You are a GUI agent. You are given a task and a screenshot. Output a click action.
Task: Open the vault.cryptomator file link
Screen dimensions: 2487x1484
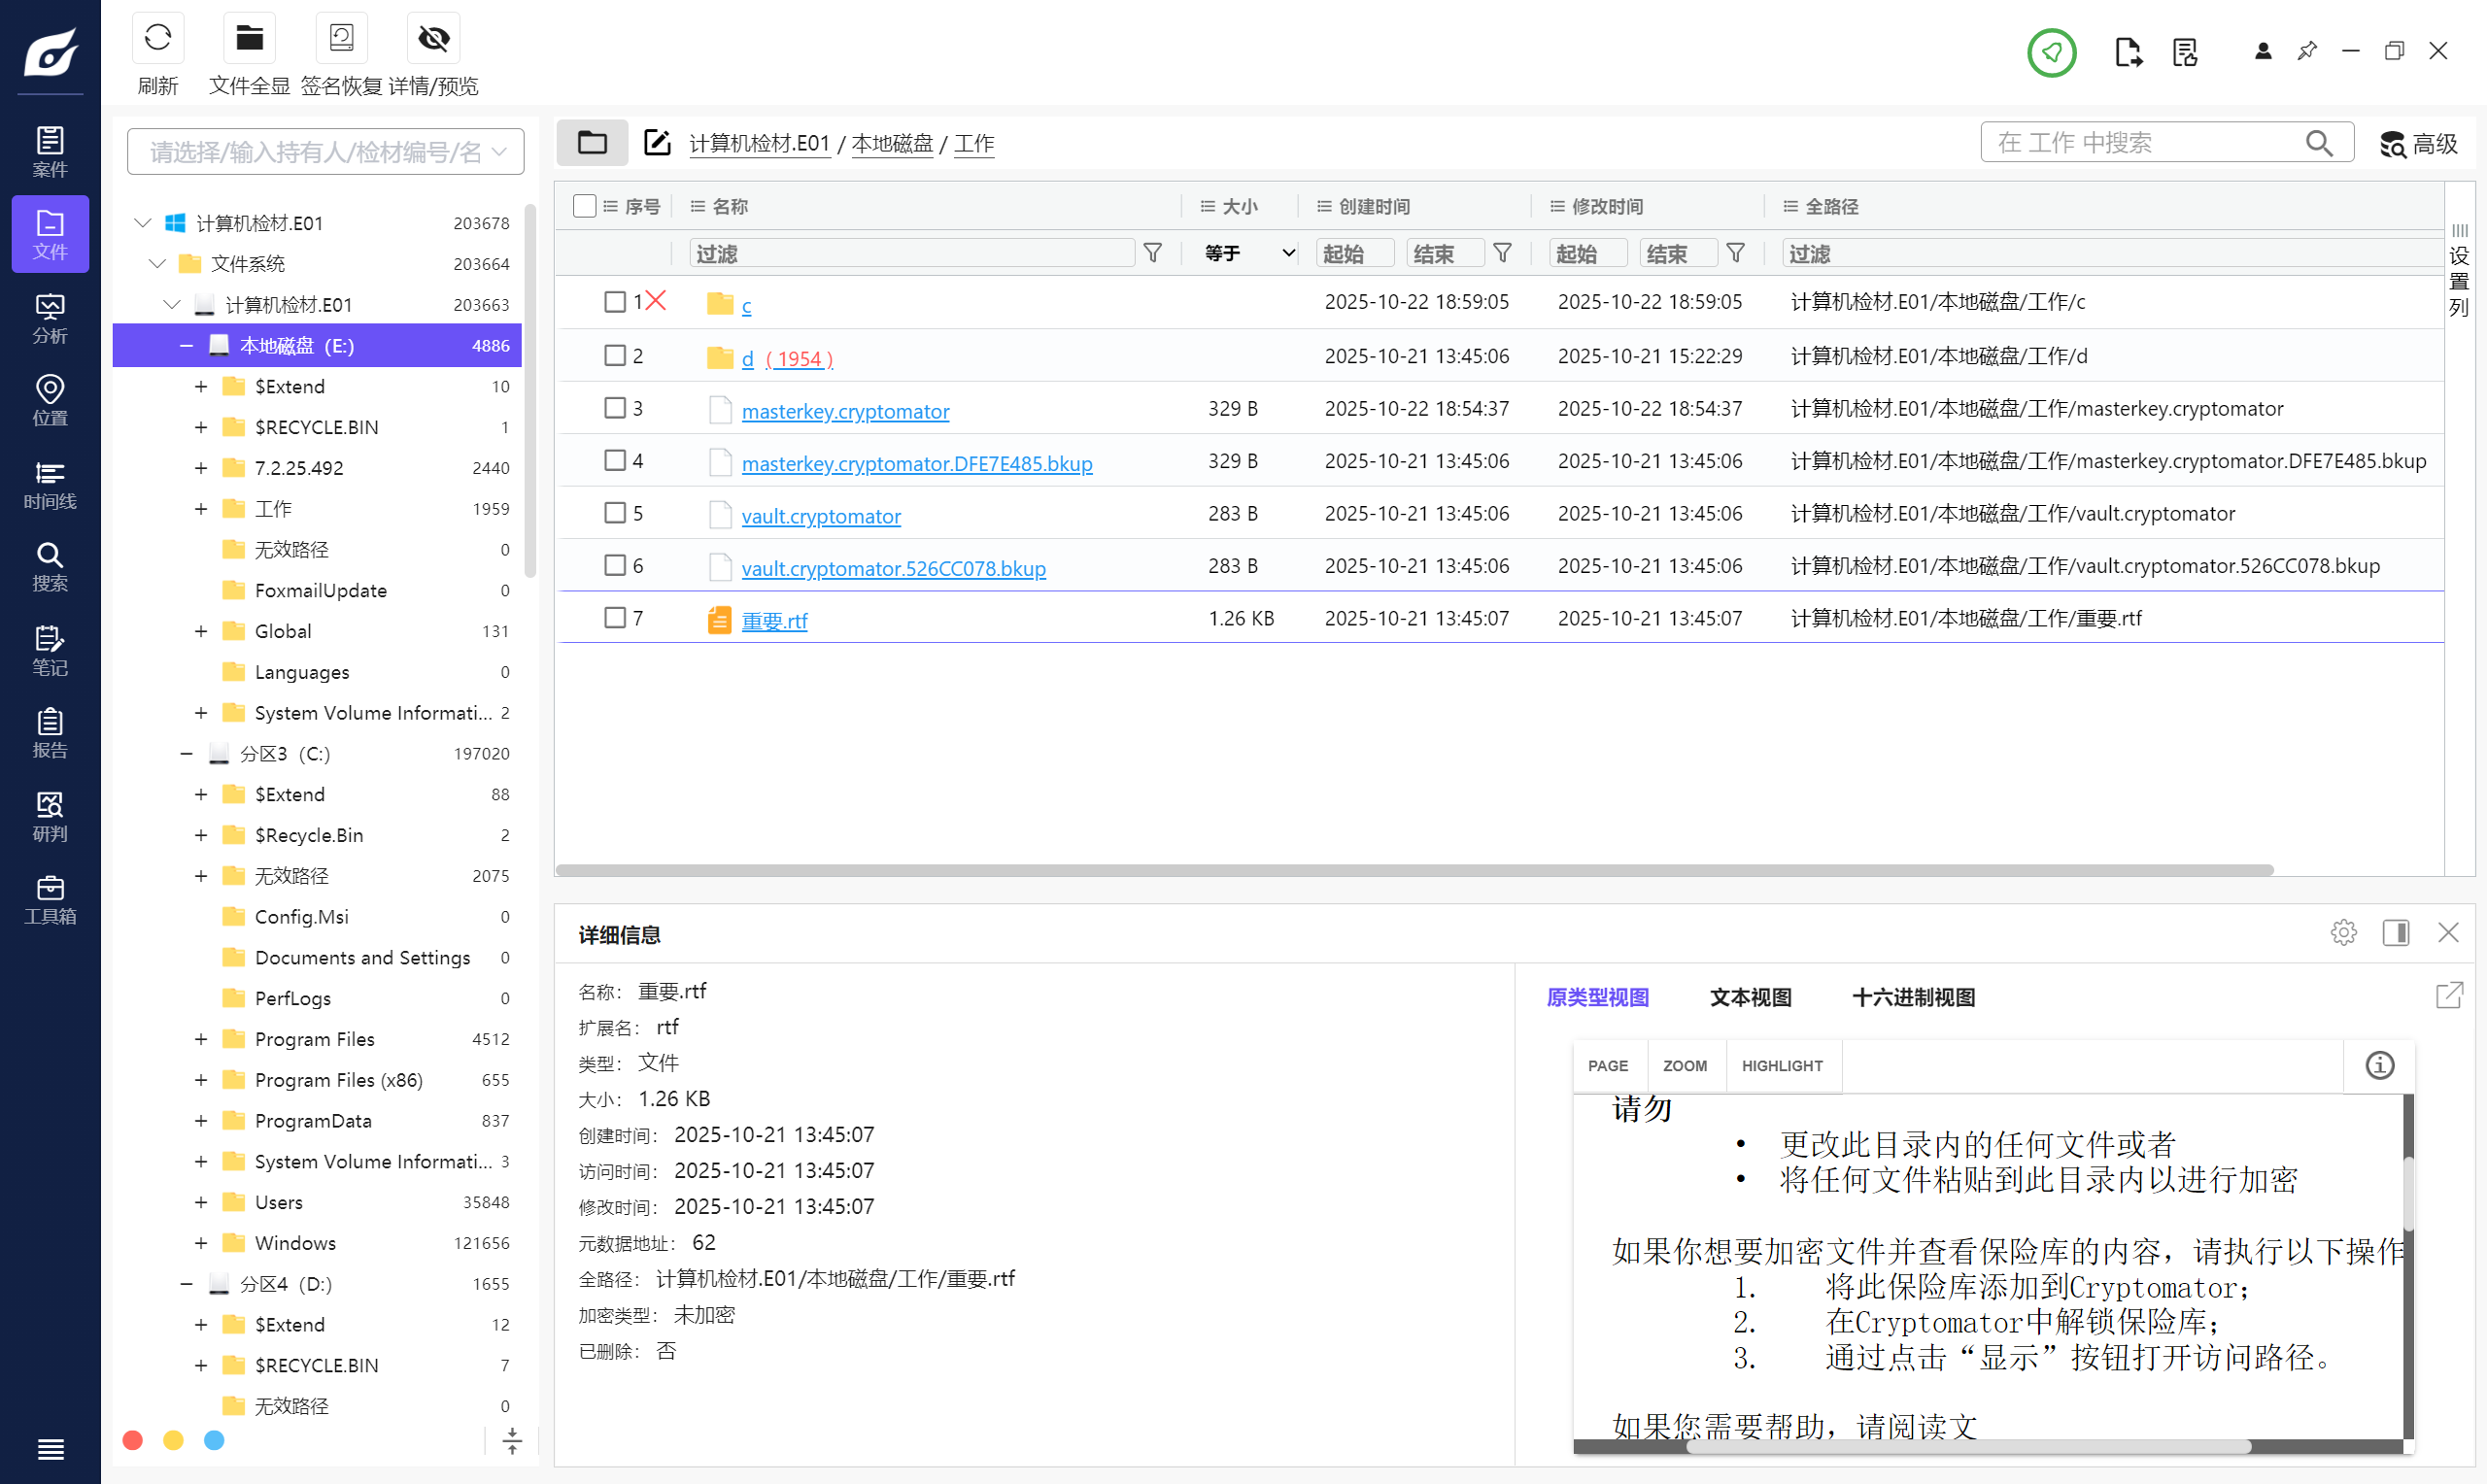[x=820, y=516]
